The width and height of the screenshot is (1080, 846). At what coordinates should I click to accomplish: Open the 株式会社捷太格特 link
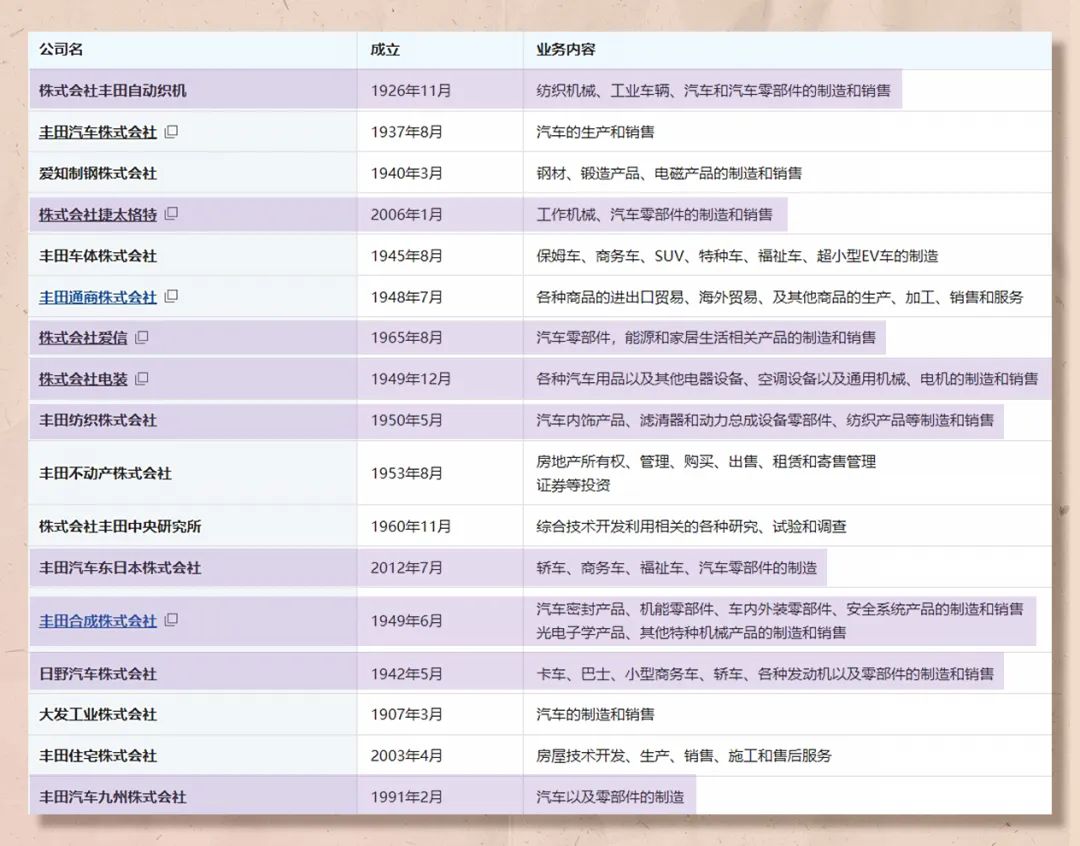point(98,214)
